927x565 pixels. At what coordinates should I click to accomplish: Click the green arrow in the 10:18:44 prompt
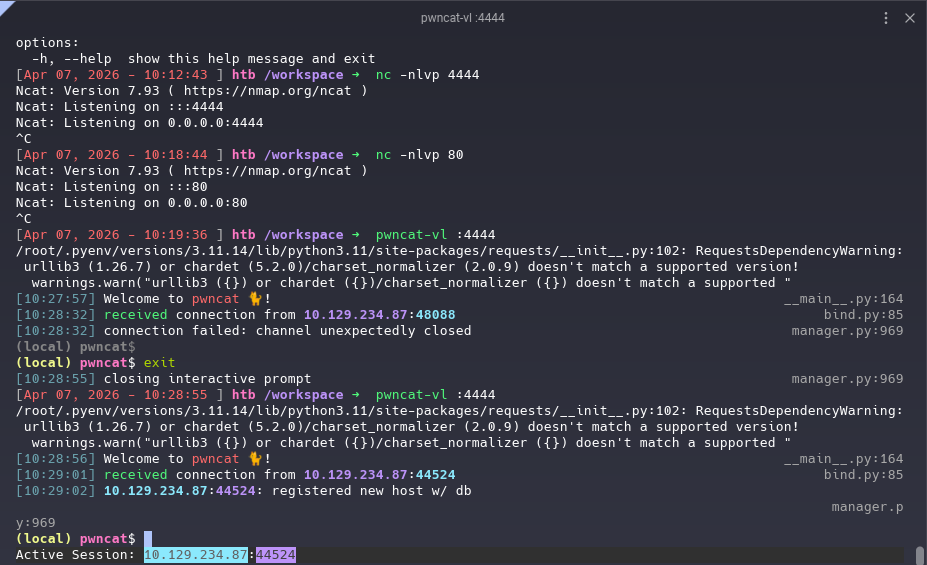(355, 155)
